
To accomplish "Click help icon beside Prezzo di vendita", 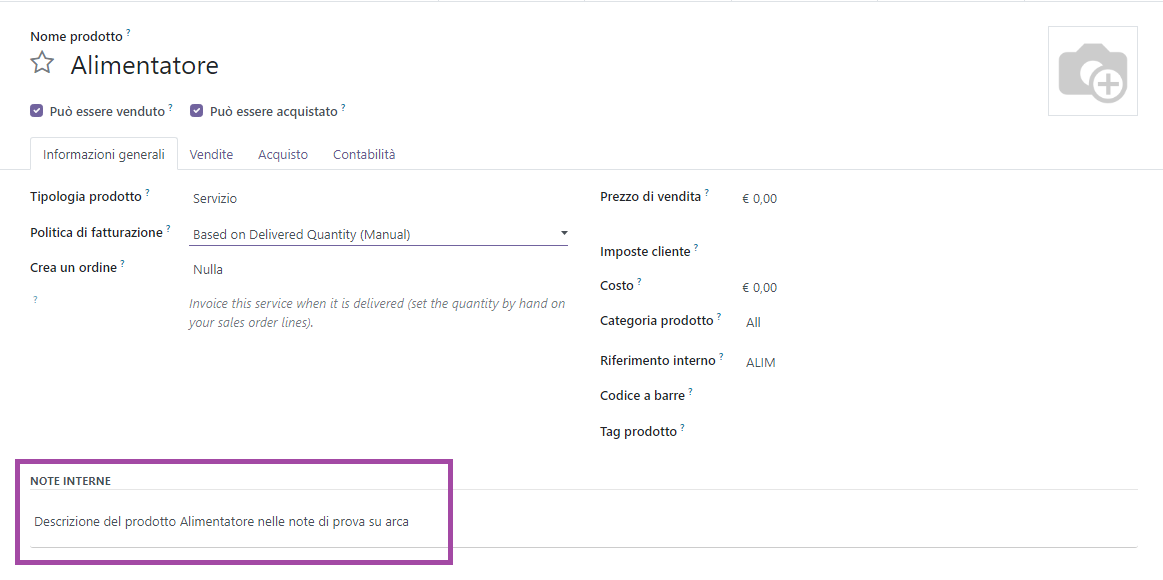I will (x=707, y=193).
